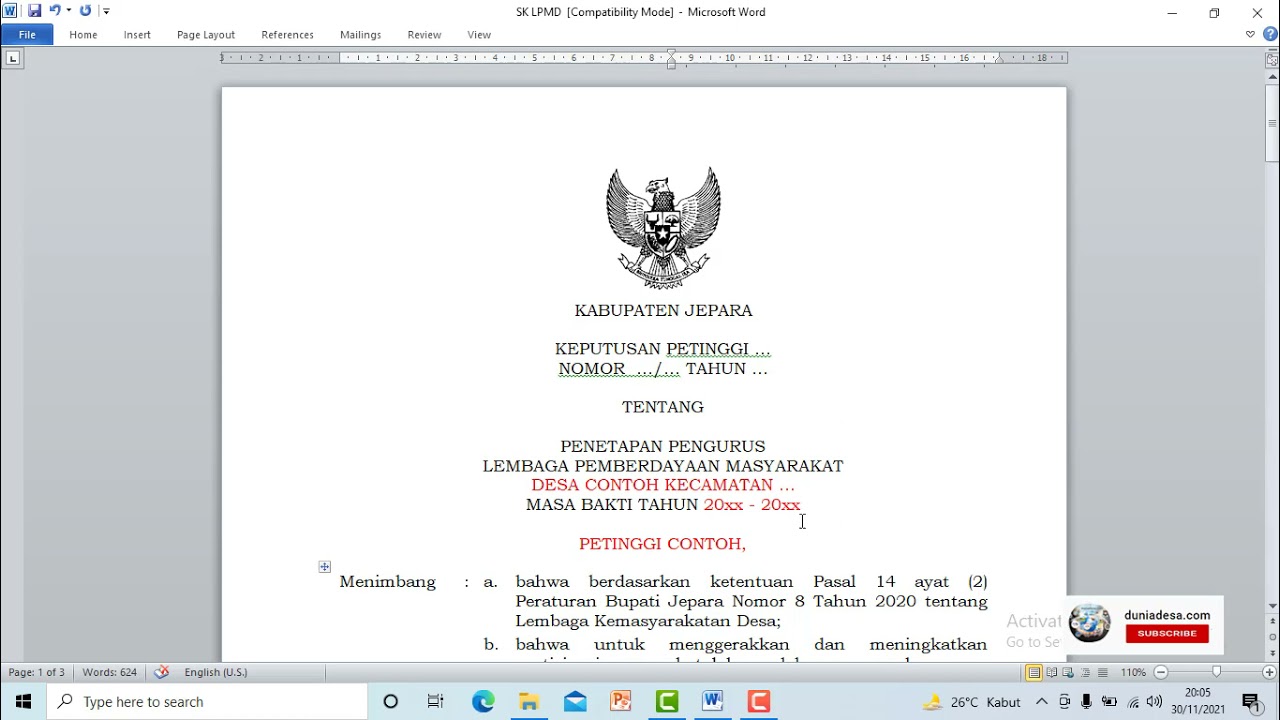1280x720 pixels.
Task: Open Mail app from taskbar
Action: (575, 702)
